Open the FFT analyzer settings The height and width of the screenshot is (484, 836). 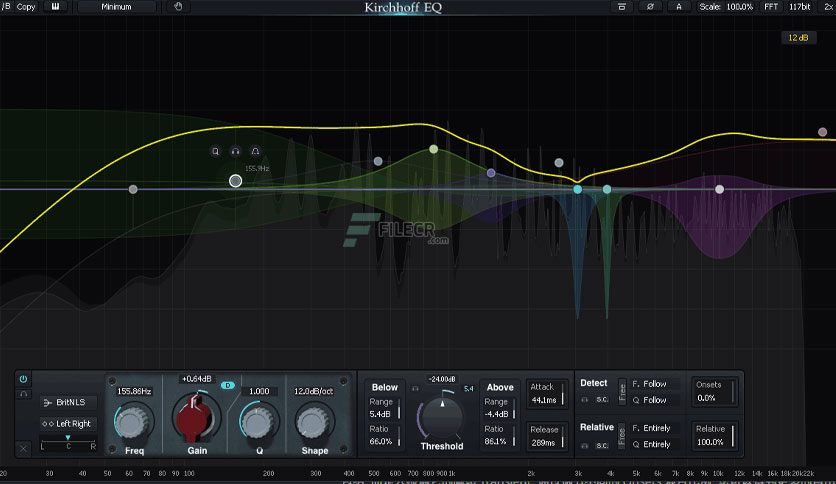[x=771, y=6]
